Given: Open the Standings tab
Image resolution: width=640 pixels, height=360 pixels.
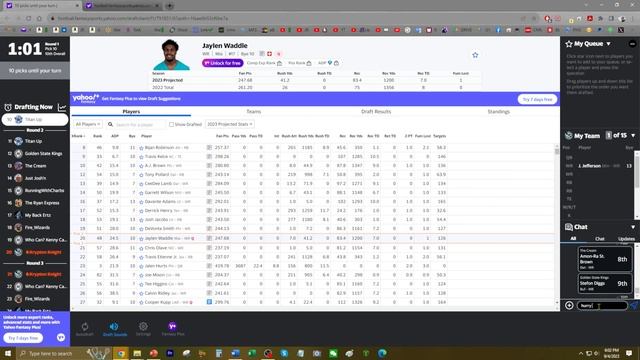Looking at the screenshot, I should pos(498,111).
